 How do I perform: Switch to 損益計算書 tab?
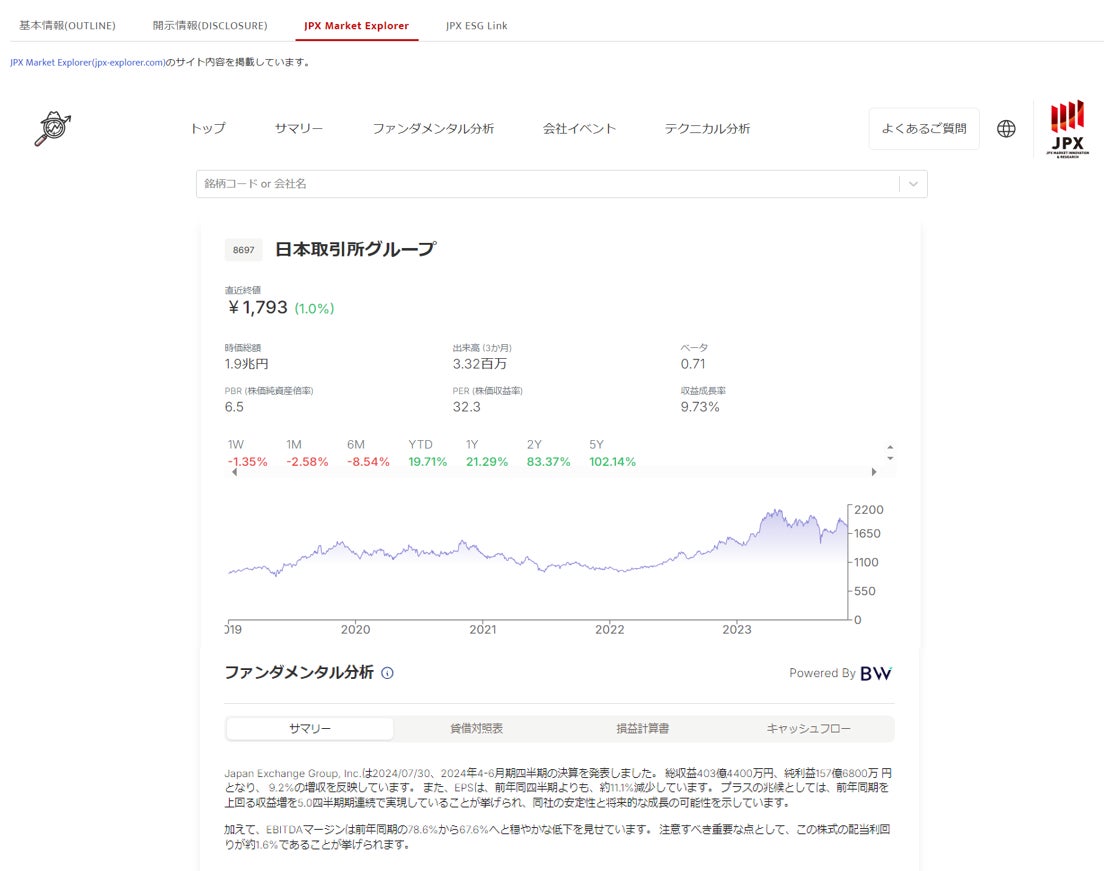(643, 729)
